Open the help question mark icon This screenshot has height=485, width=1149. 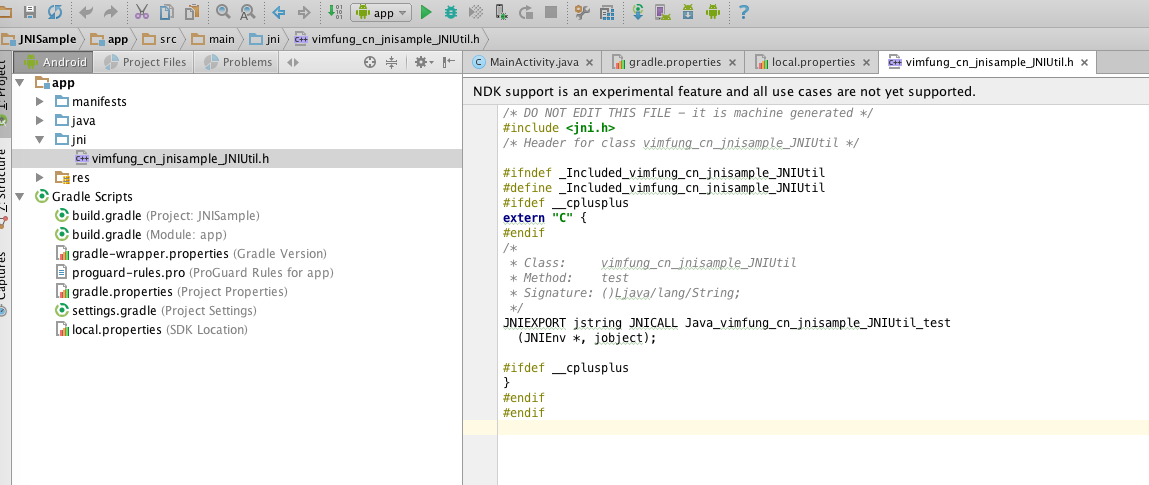click(x=743, y=13)
